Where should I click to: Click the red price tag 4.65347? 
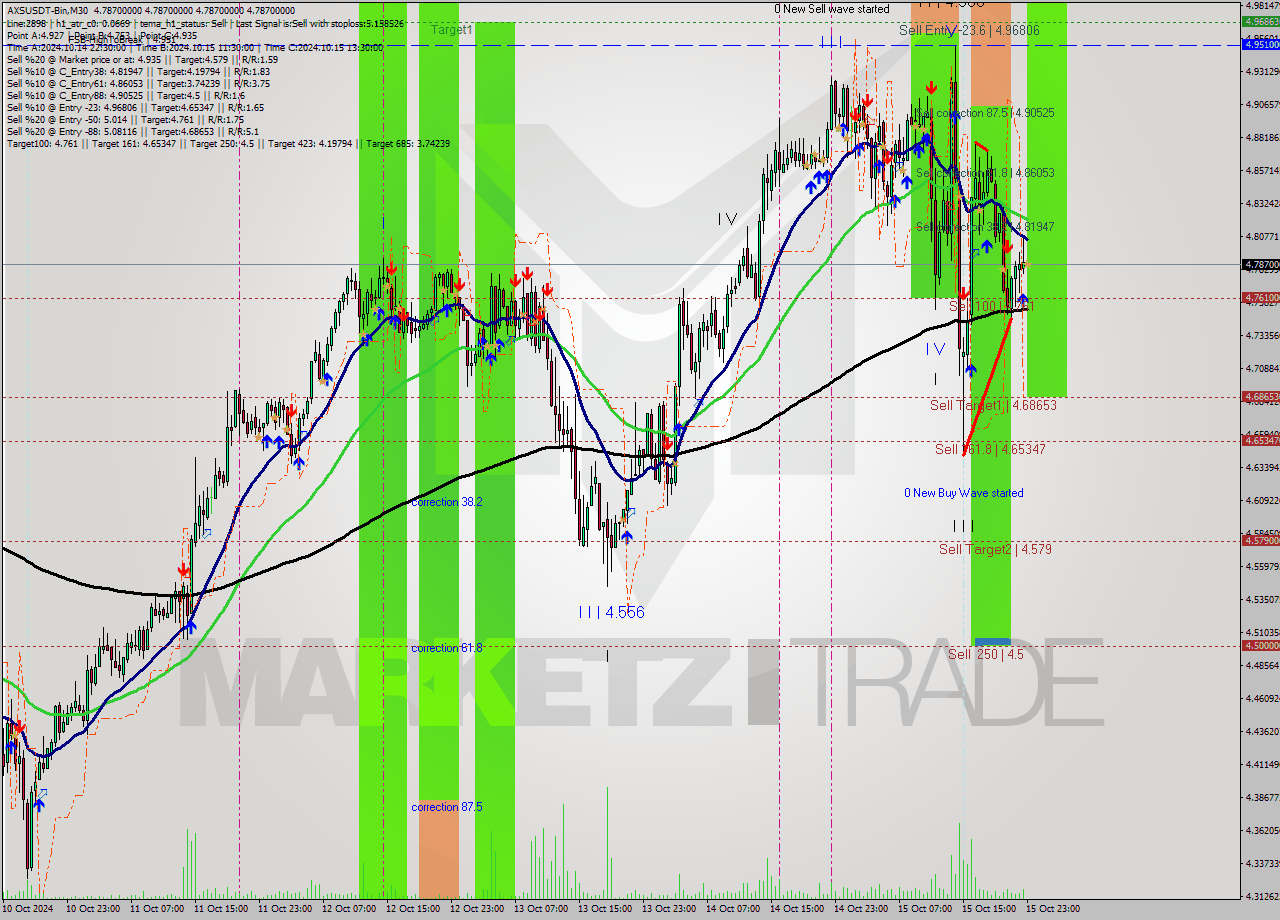[1260, 440]
